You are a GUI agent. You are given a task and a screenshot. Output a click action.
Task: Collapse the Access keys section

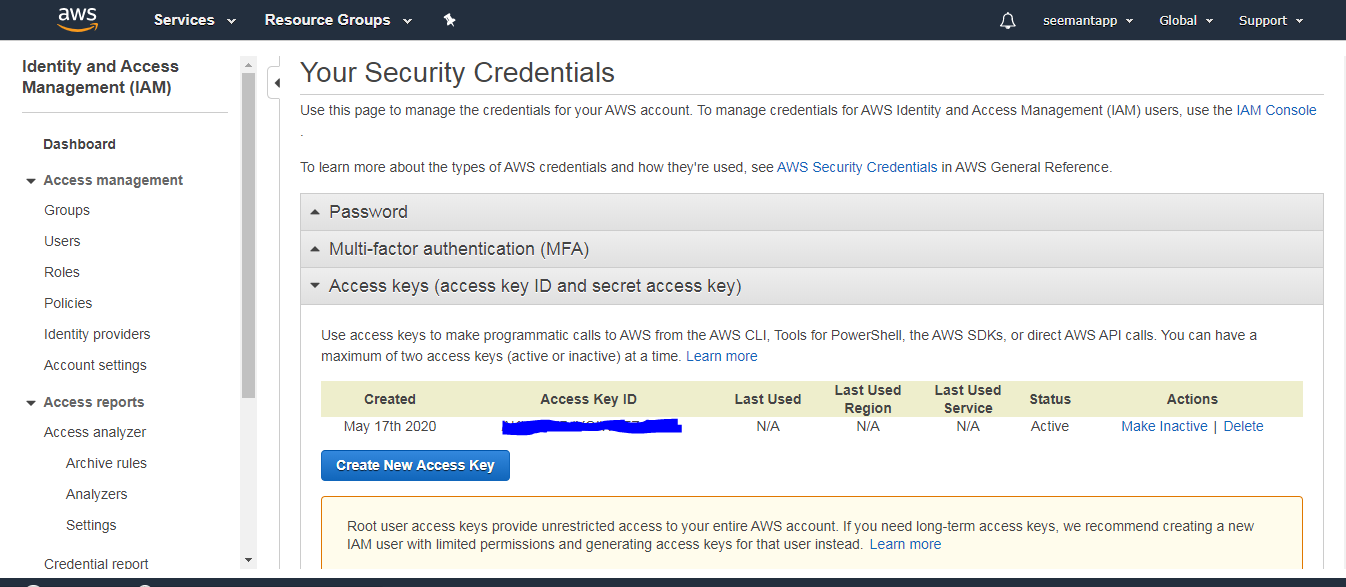811,286
